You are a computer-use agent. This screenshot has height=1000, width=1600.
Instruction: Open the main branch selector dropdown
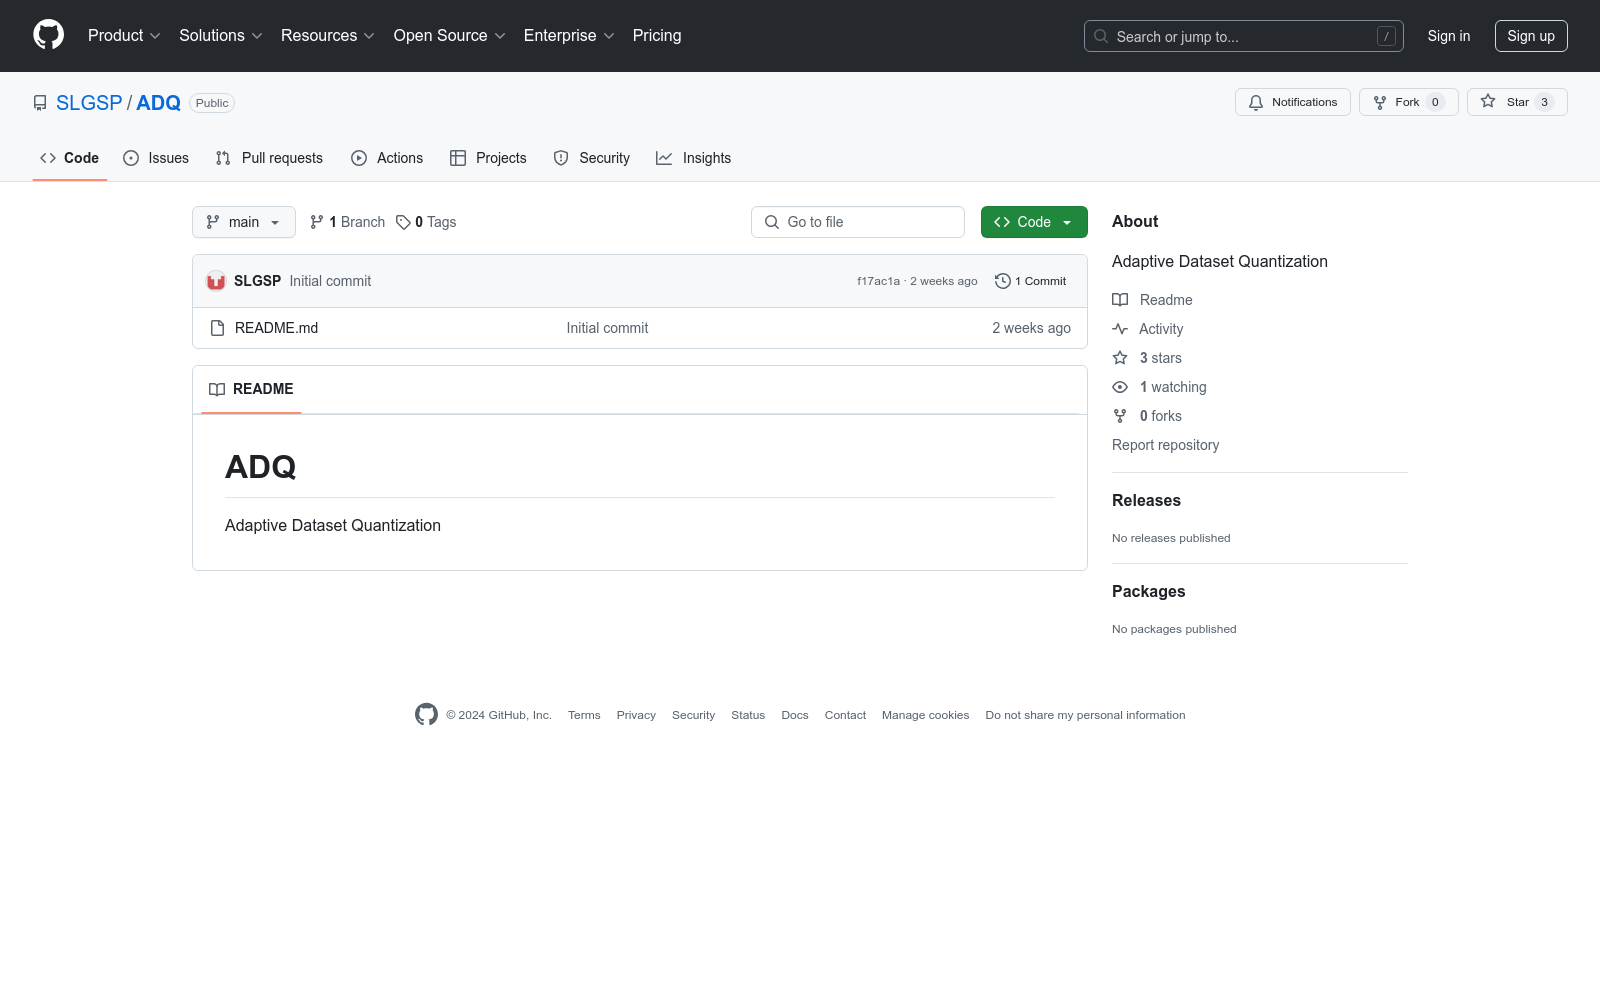click(x=244, y=222)
